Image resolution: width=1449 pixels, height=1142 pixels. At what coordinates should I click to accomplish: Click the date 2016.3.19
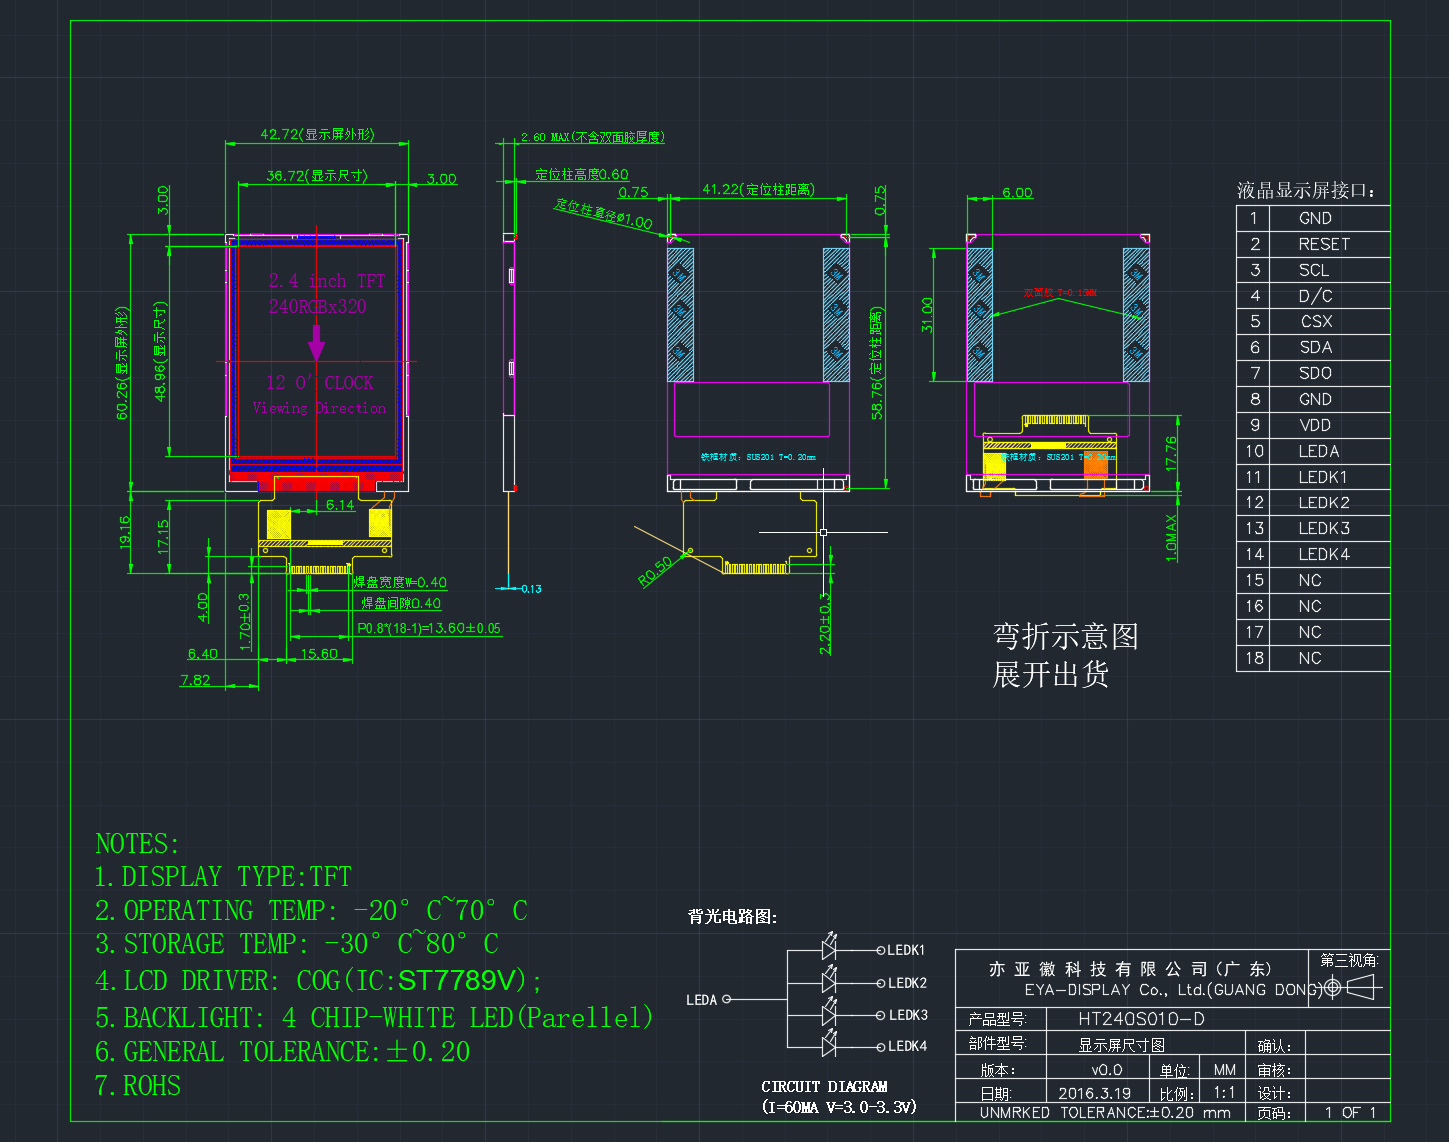click(1094, 1093)
